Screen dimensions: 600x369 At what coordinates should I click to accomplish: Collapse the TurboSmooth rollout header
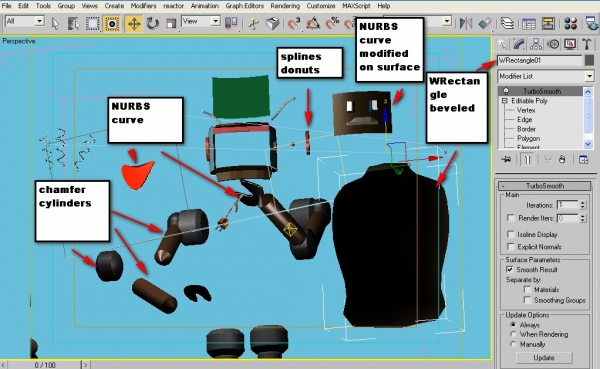click(x=545, y=186)
